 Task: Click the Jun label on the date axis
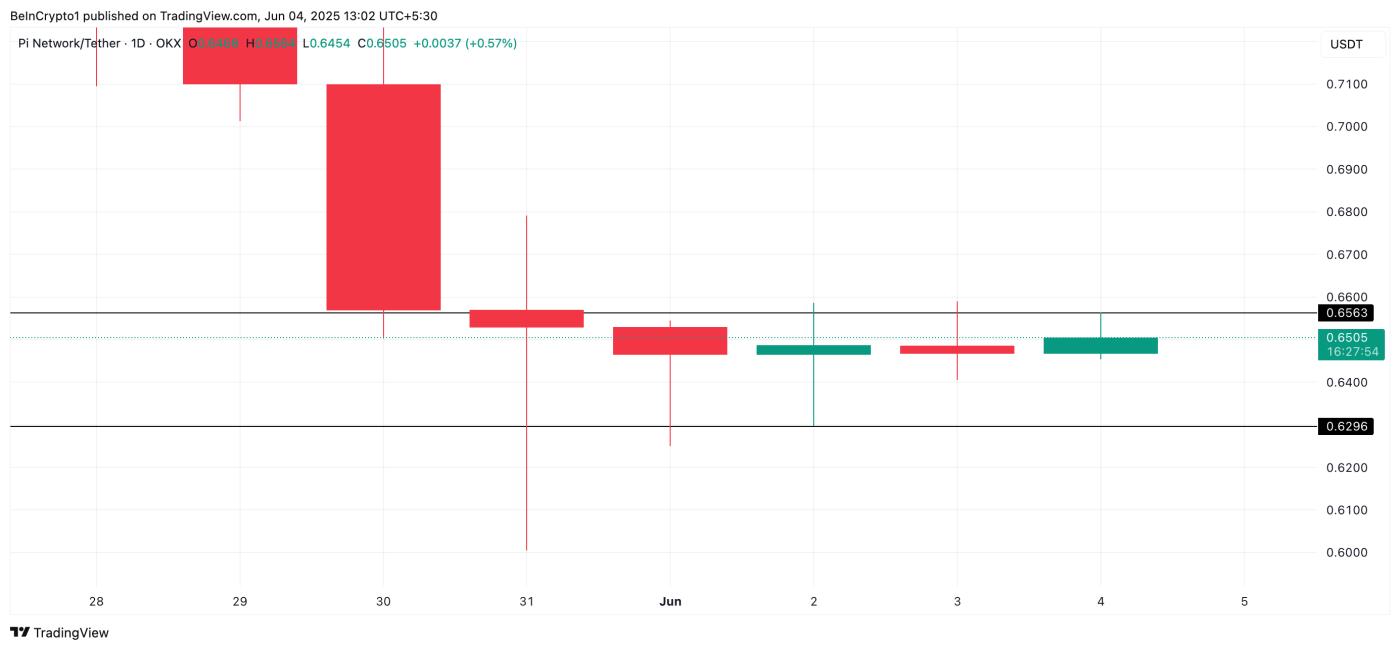[670, 602]
